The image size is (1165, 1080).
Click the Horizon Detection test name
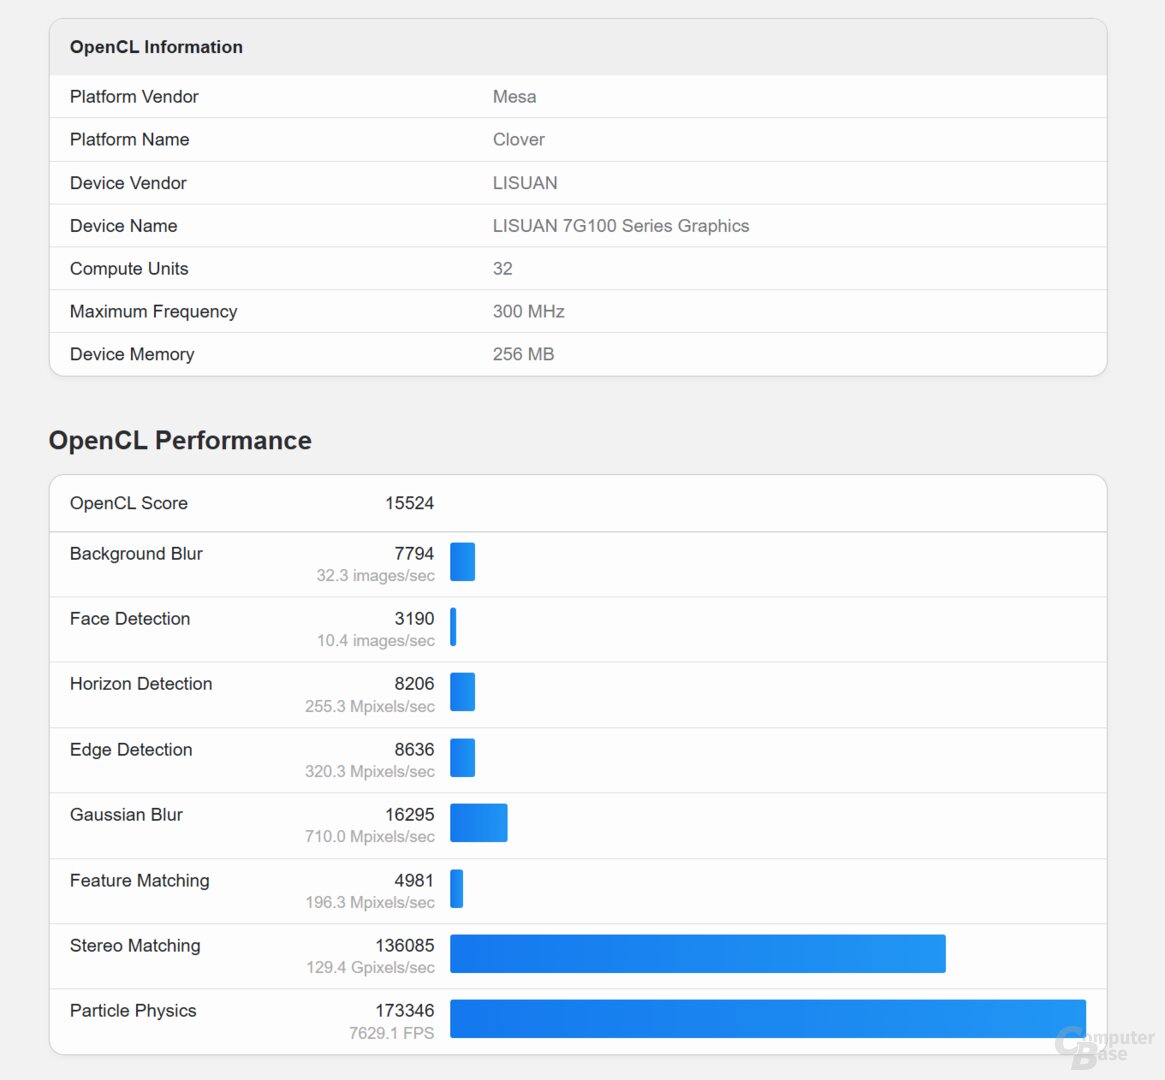click(x=141, y=684)
